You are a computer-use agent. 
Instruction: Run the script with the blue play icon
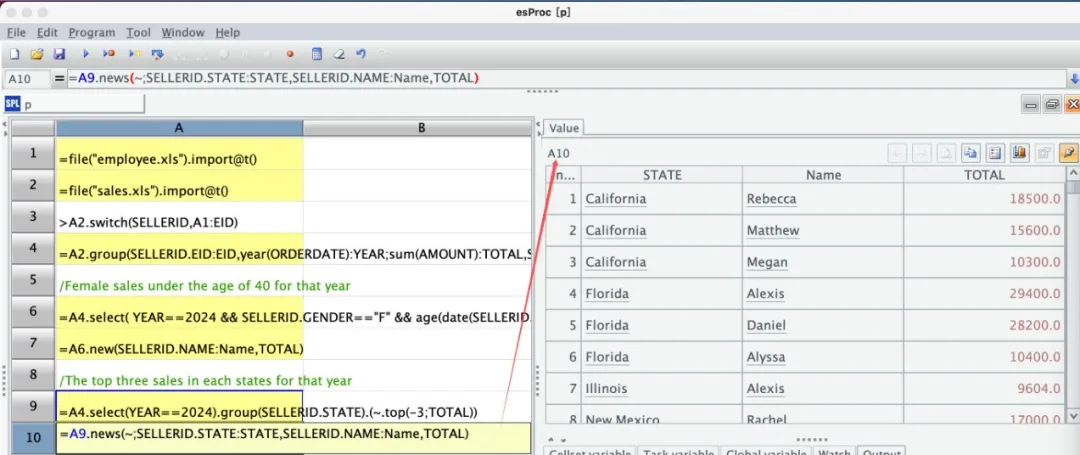pyautogui.click(x=86, y=54)
